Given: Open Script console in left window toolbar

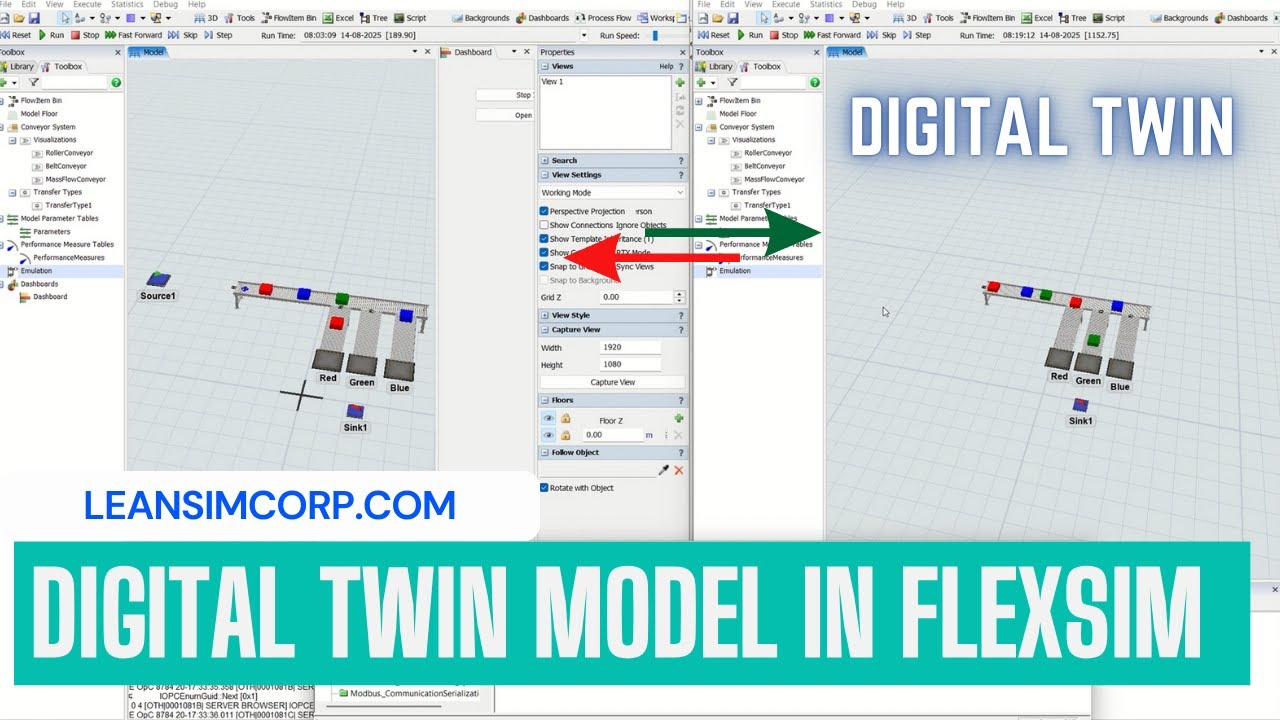Looking at the screenshot, I should tap(410, 18).
